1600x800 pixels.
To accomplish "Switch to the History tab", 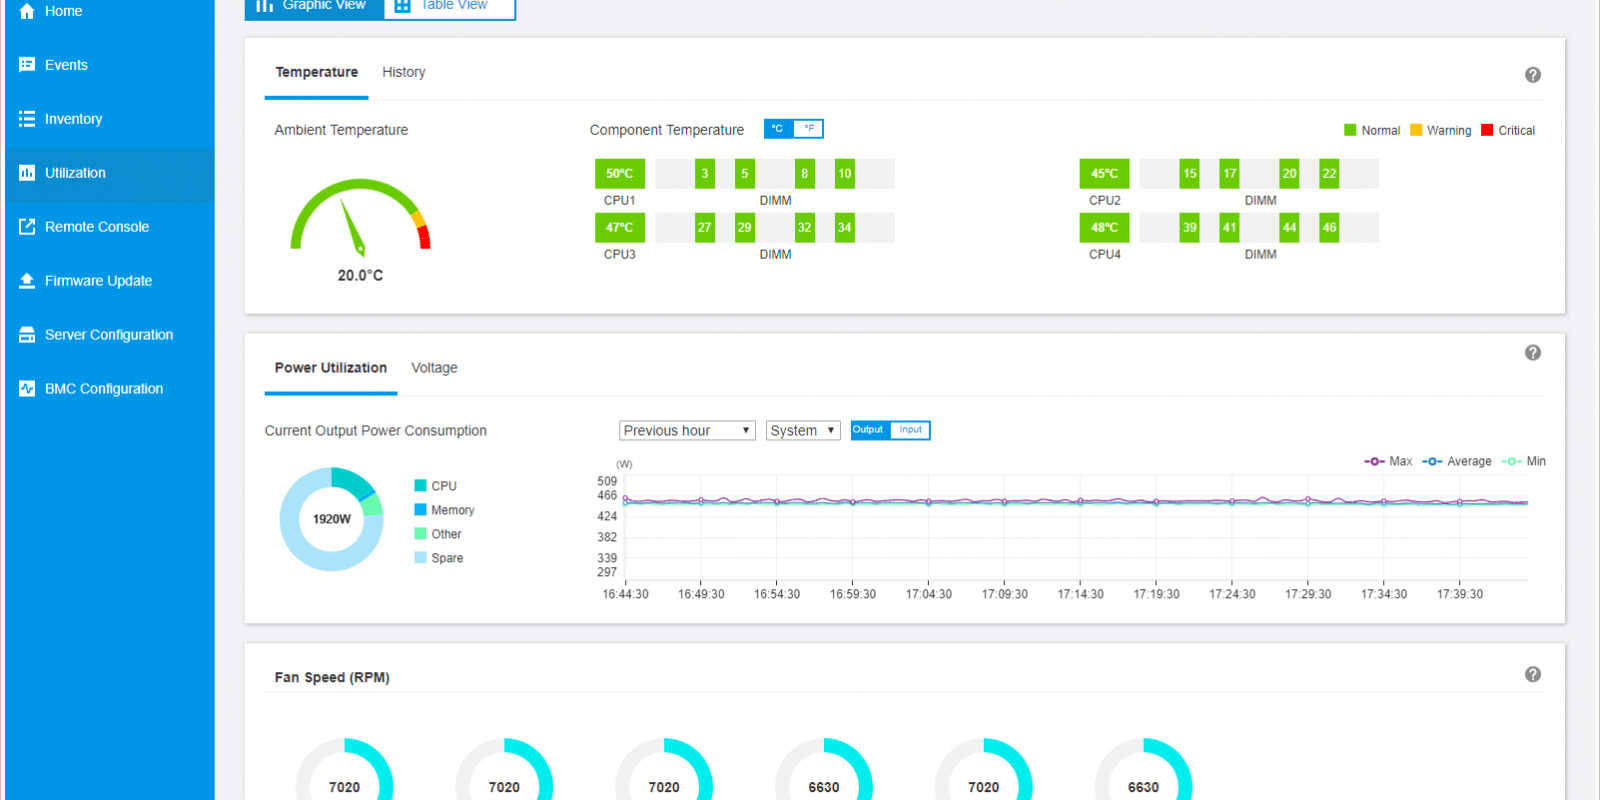I will pyautogui.click(x=404, y=72).
